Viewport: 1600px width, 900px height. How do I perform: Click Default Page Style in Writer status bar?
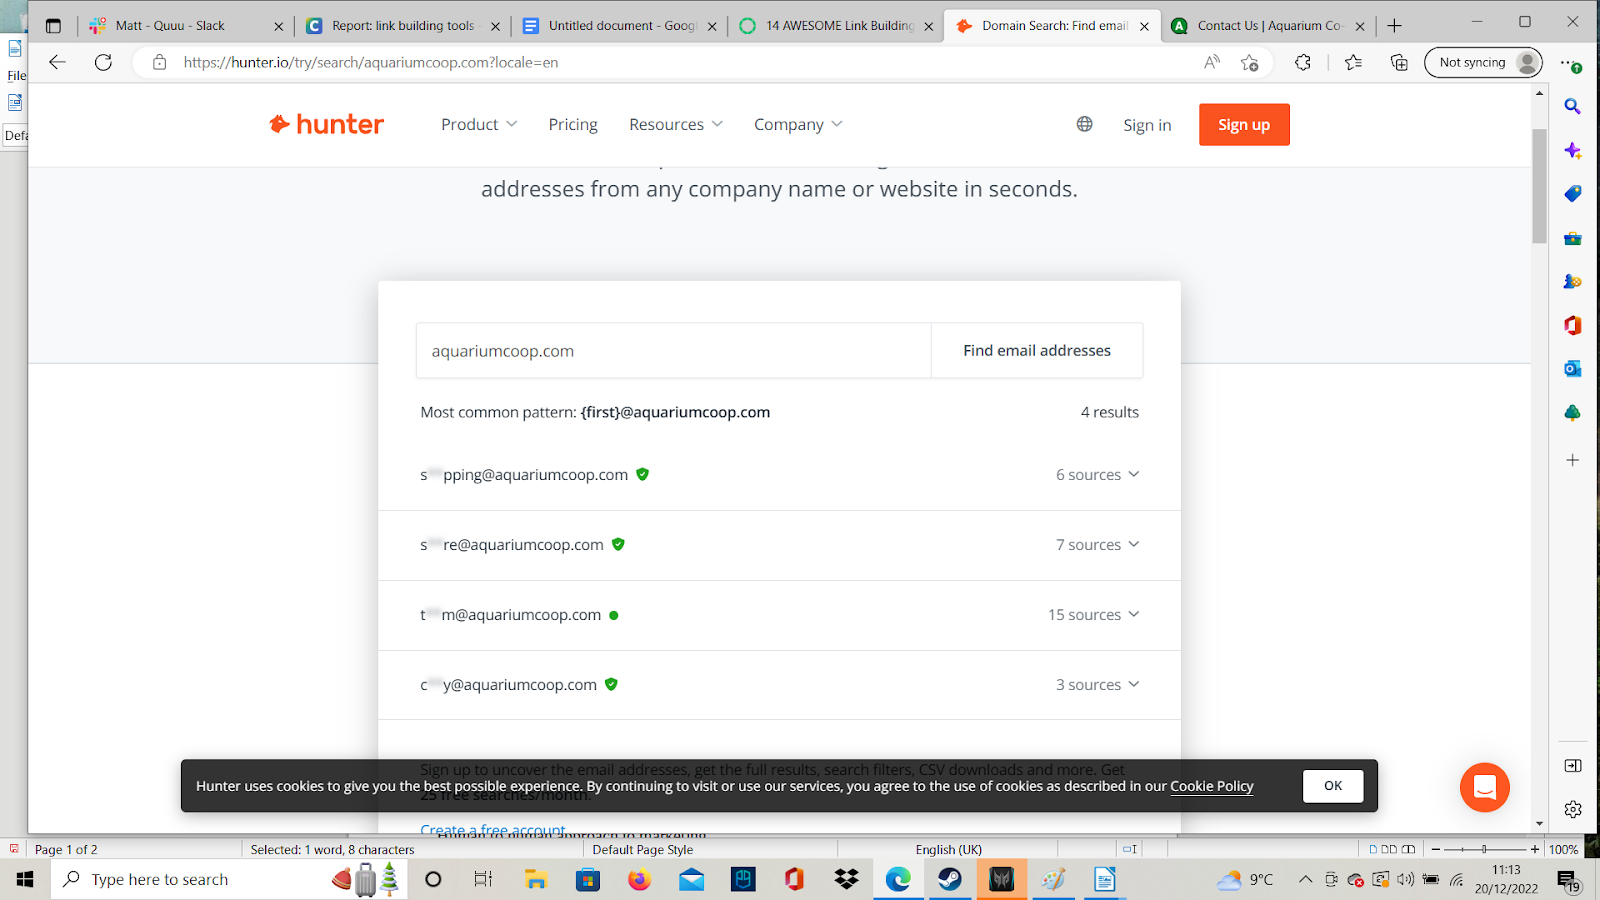[643, 849]
